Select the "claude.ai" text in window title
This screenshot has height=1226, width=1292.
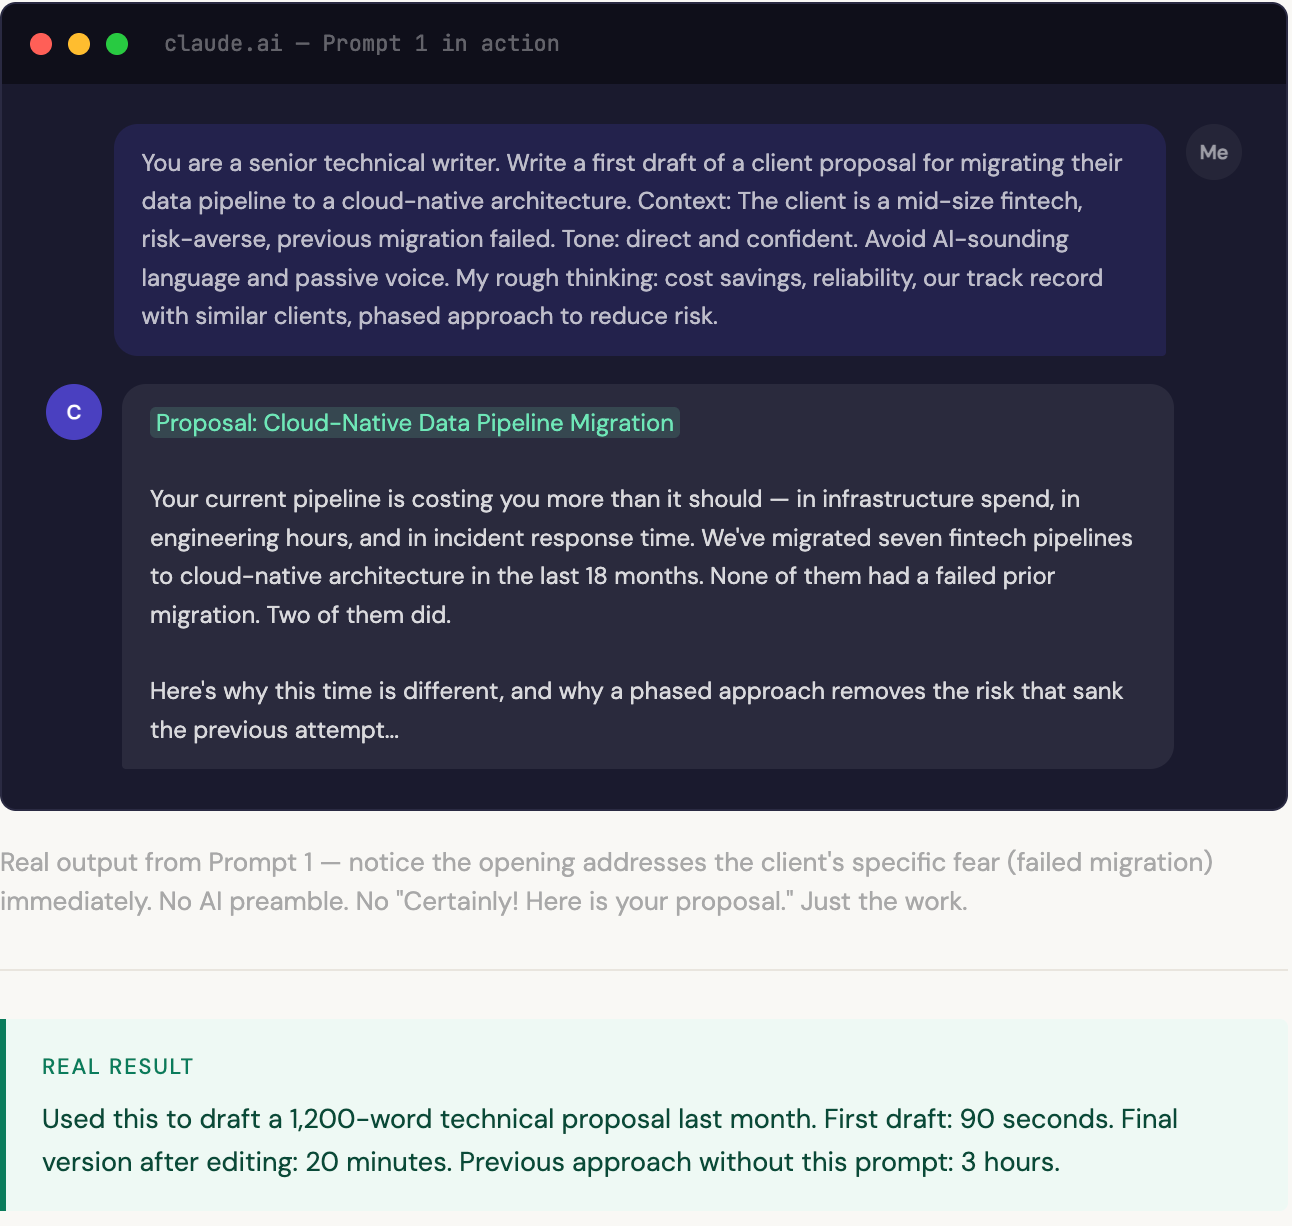click(223, 44)
